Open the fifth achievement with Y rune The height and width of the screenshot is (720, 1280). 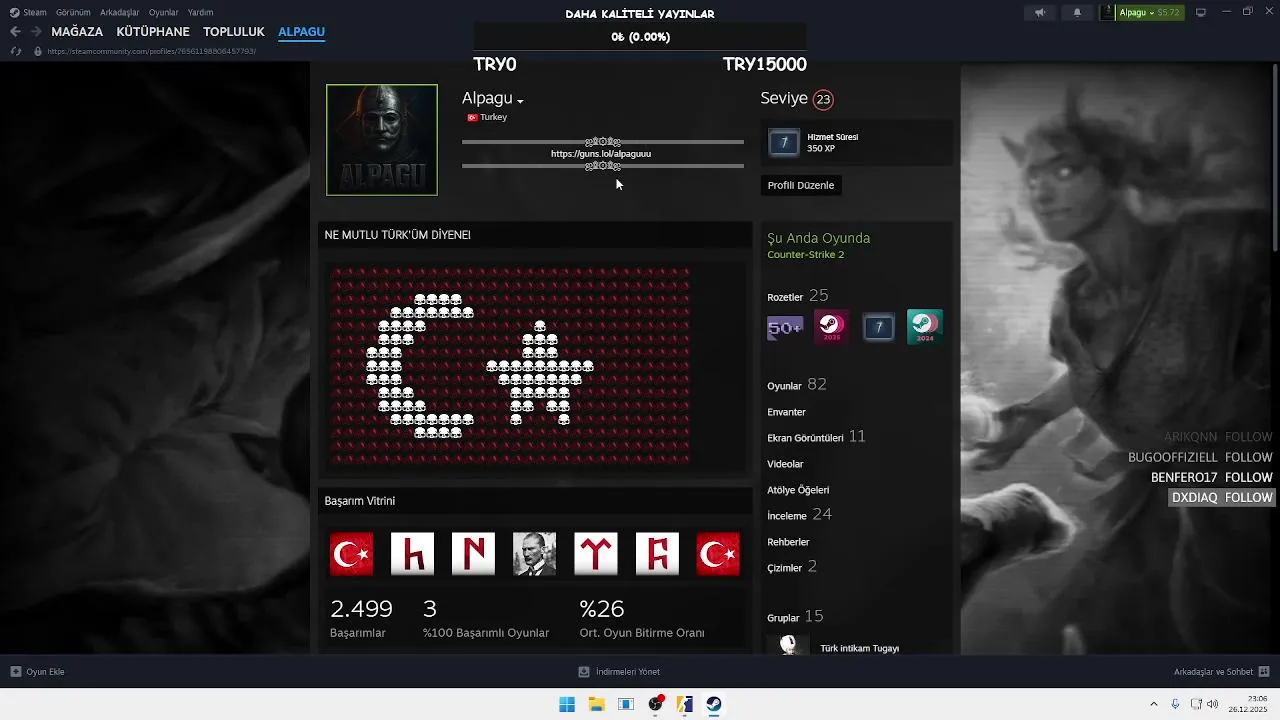click(596, 554)
